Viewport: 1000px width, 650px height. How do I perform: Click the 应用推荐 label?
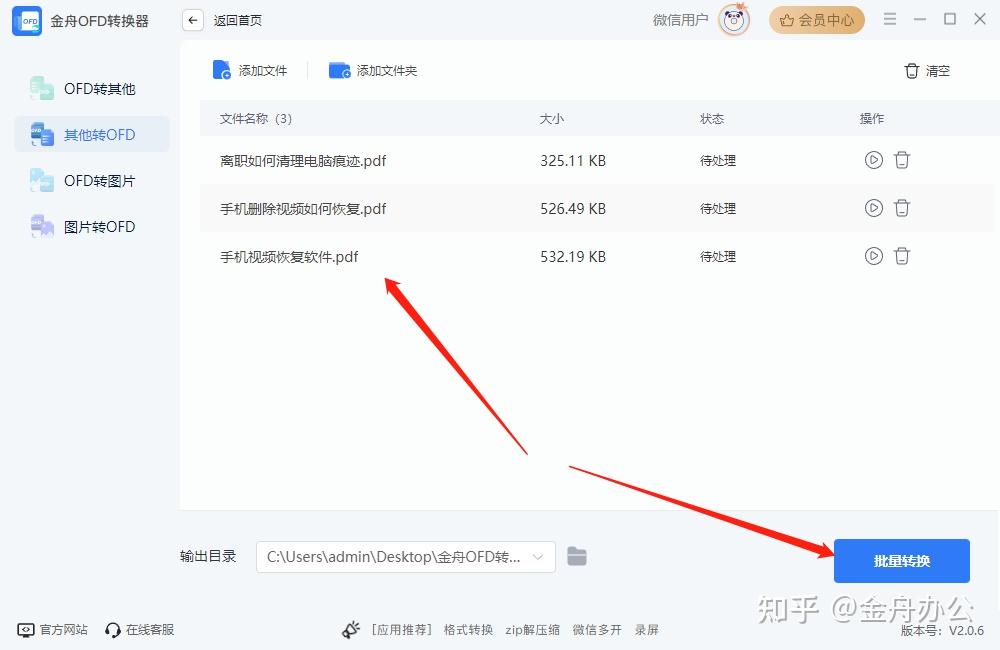point(401,630)
